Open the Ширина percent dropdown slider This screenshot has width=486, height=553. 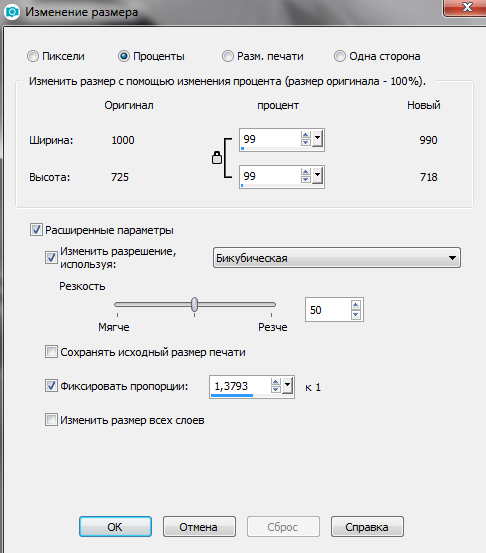pos(317,139)
